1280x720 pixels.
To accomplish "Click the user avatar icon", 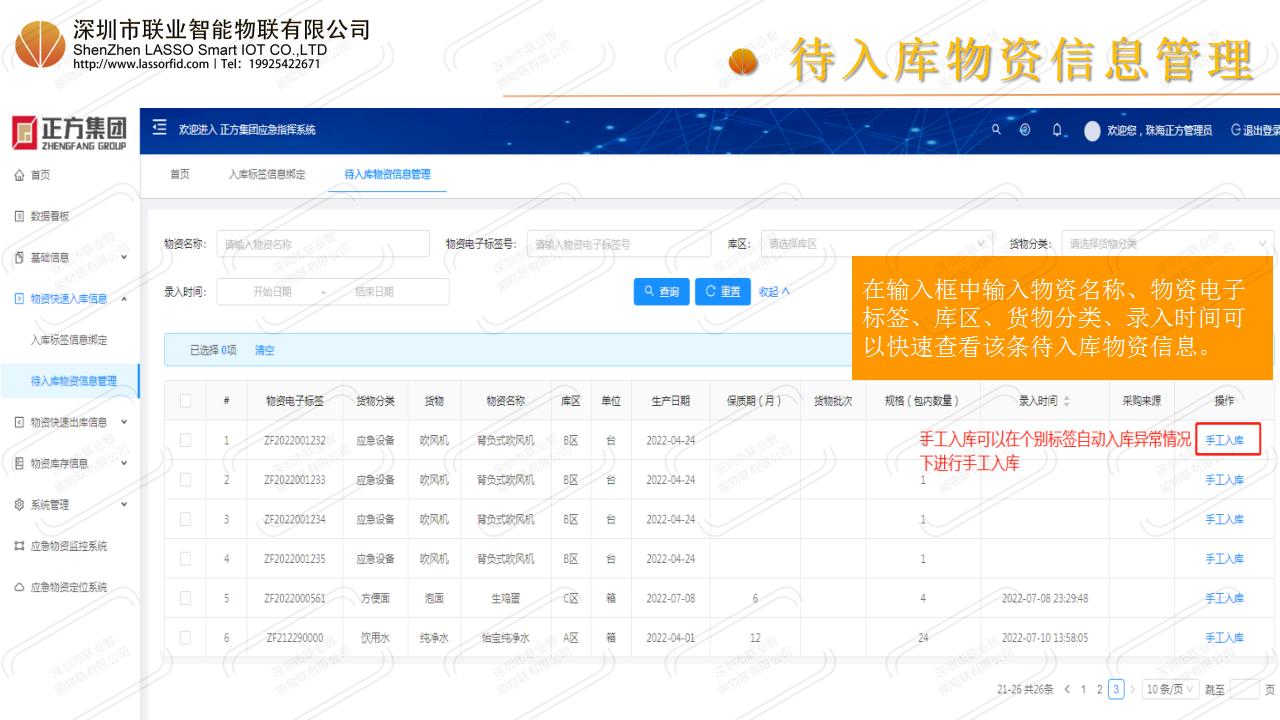I will click(1092, 130).
